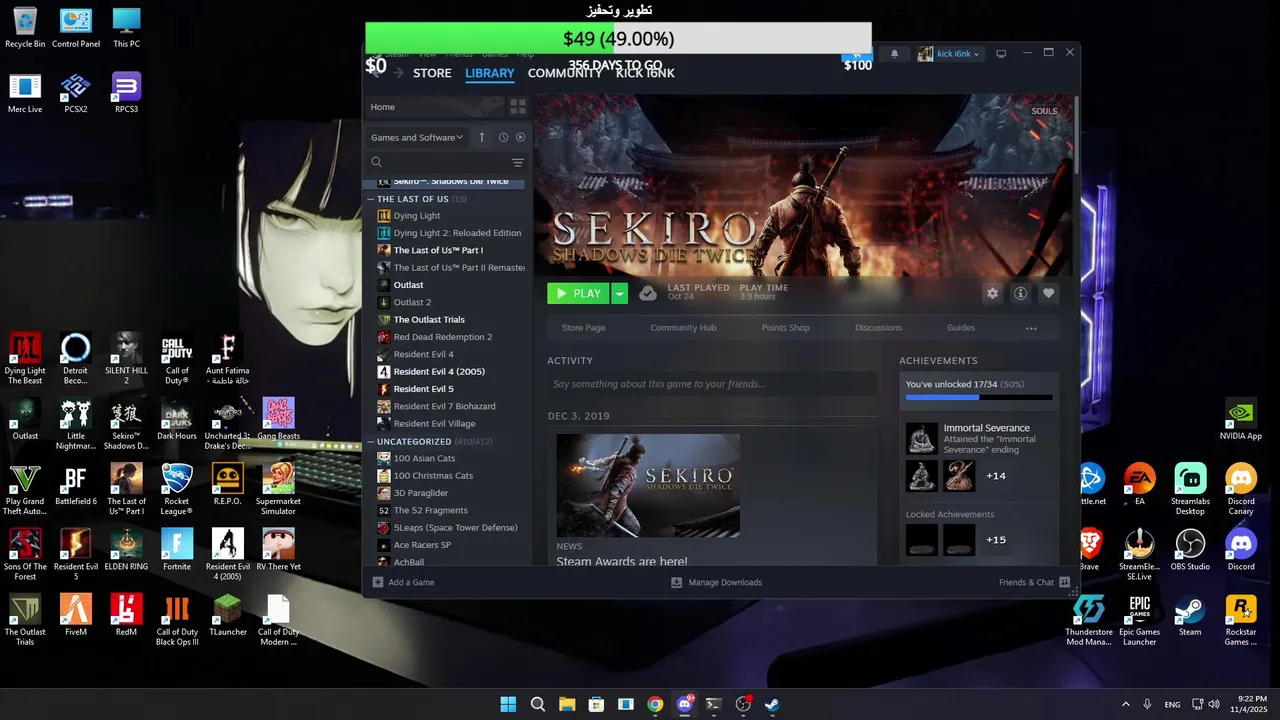Viewport: 1280px width, 720px height.
Task: Select Dying Light in library list
Action: click(416, 216)
